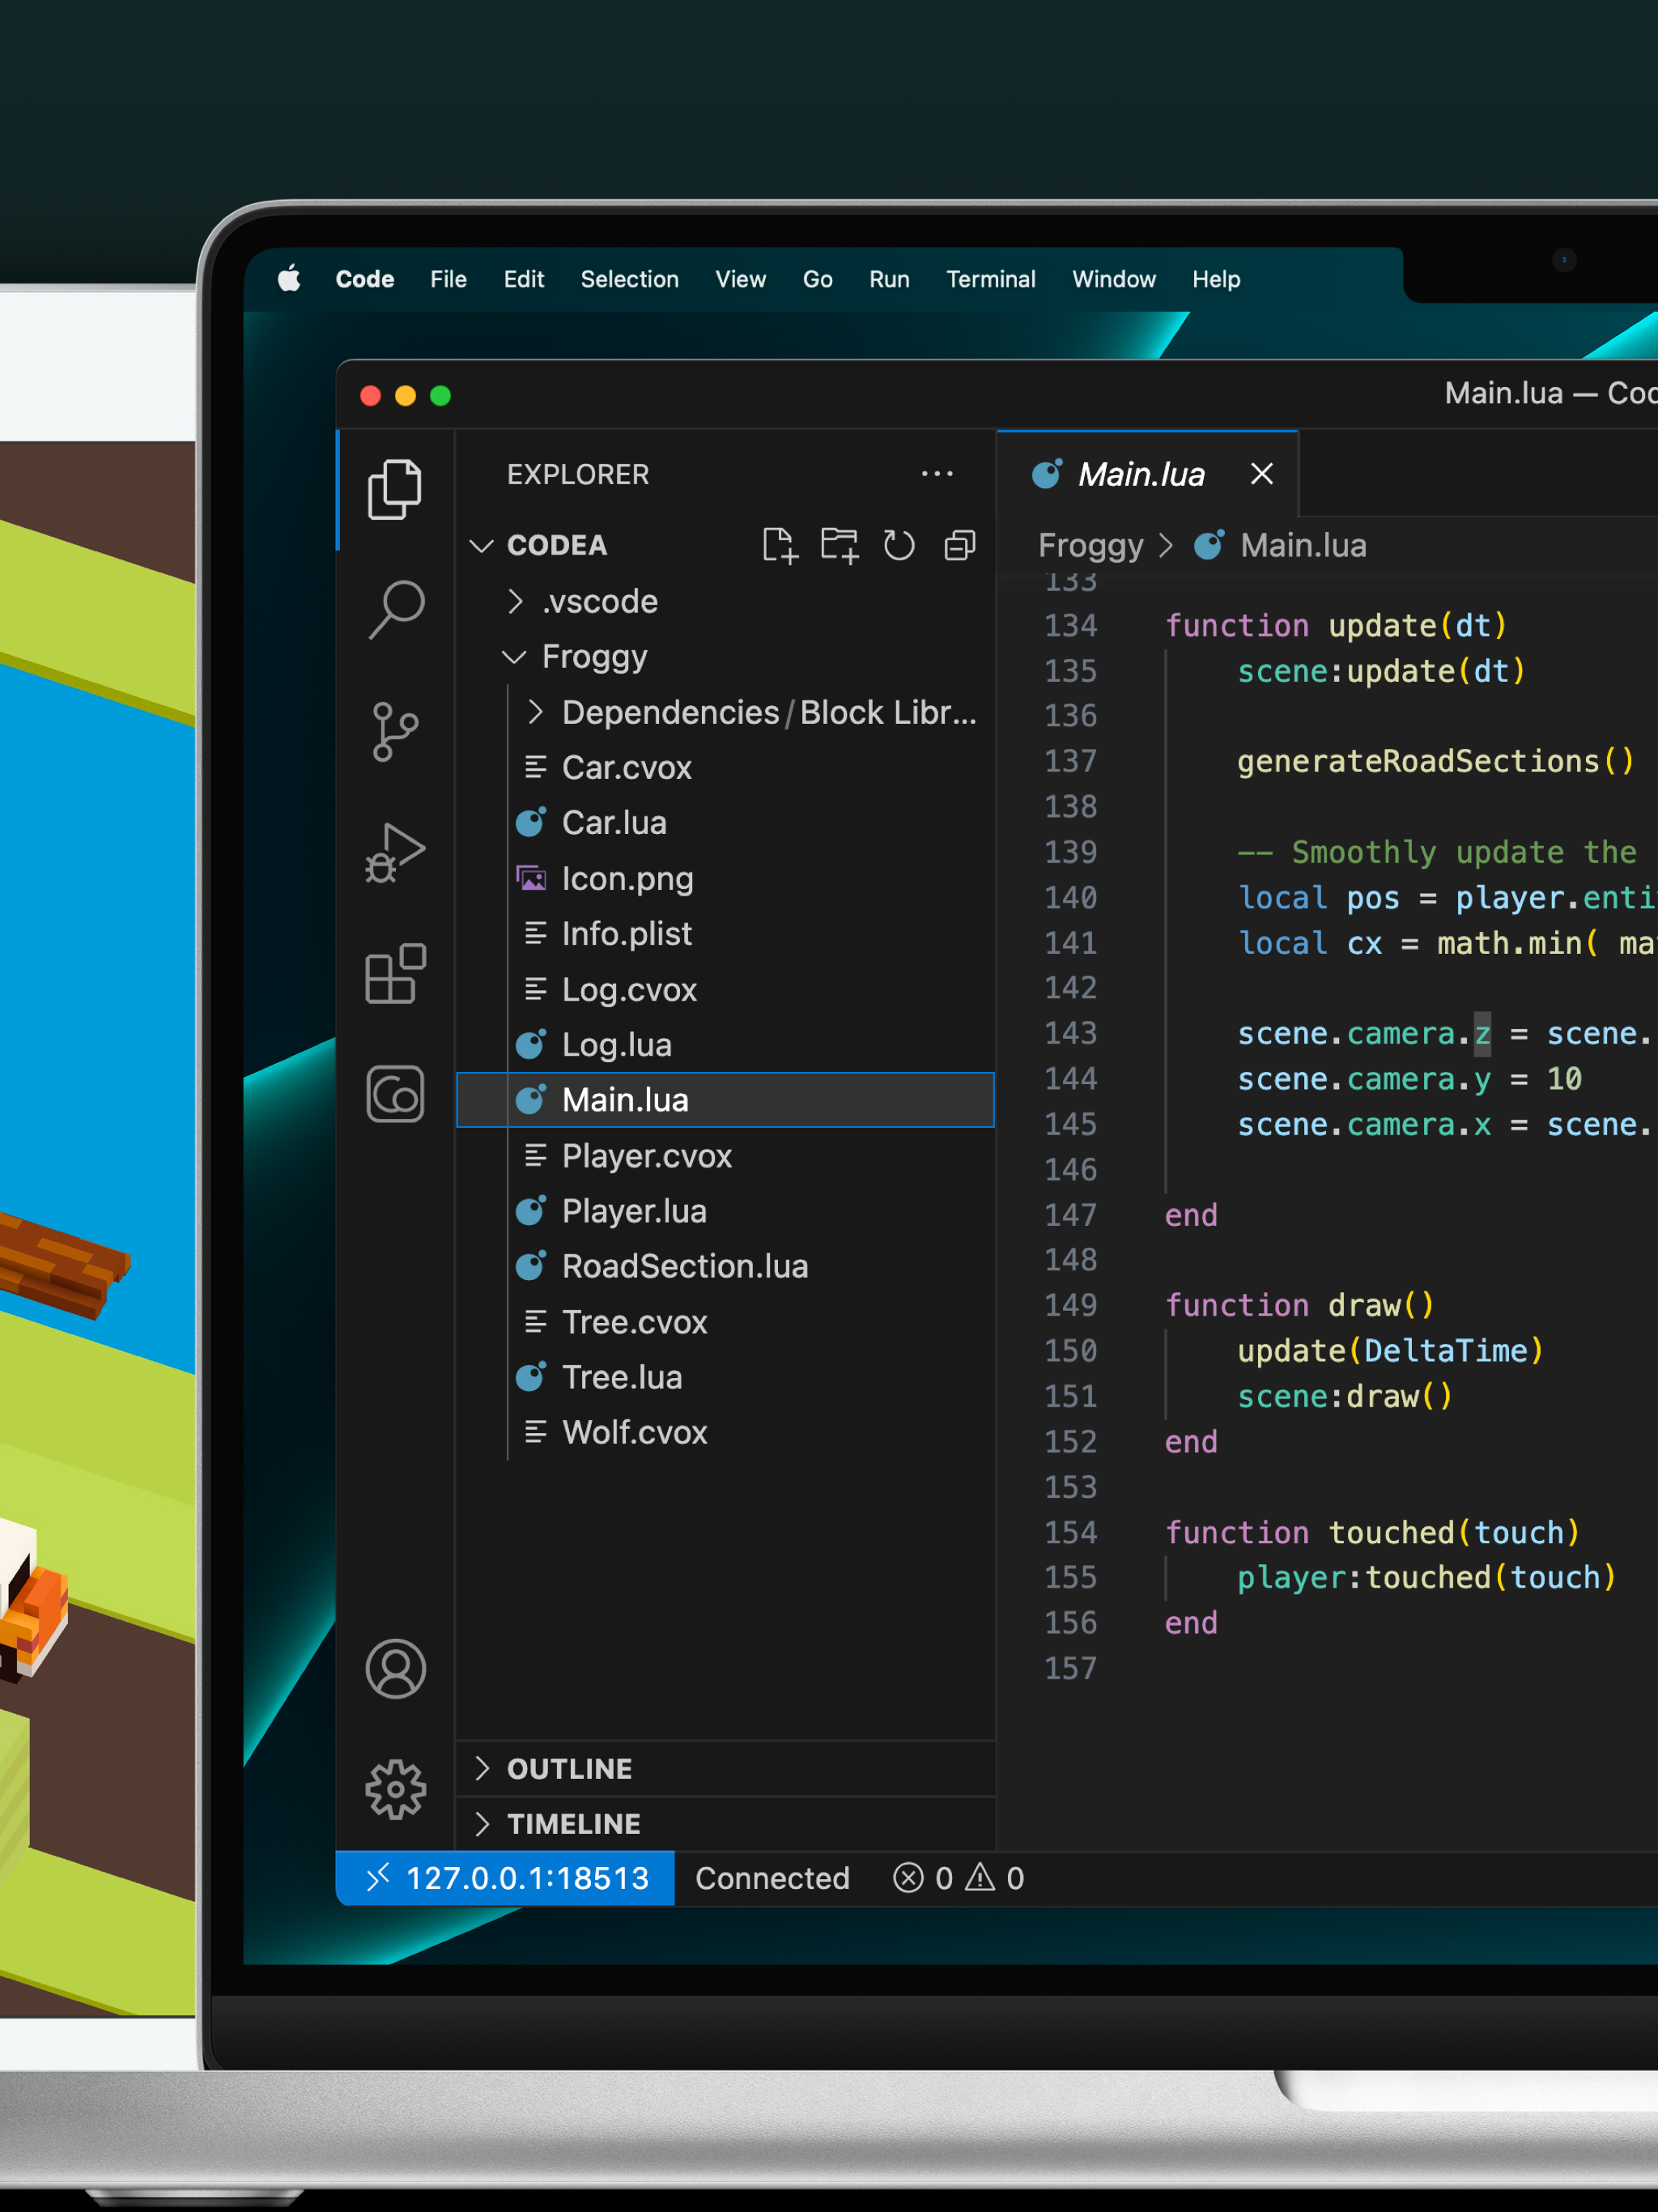Click the New Folder icon in explorer
The image size is (1658, 2212).
coord(839,546)
